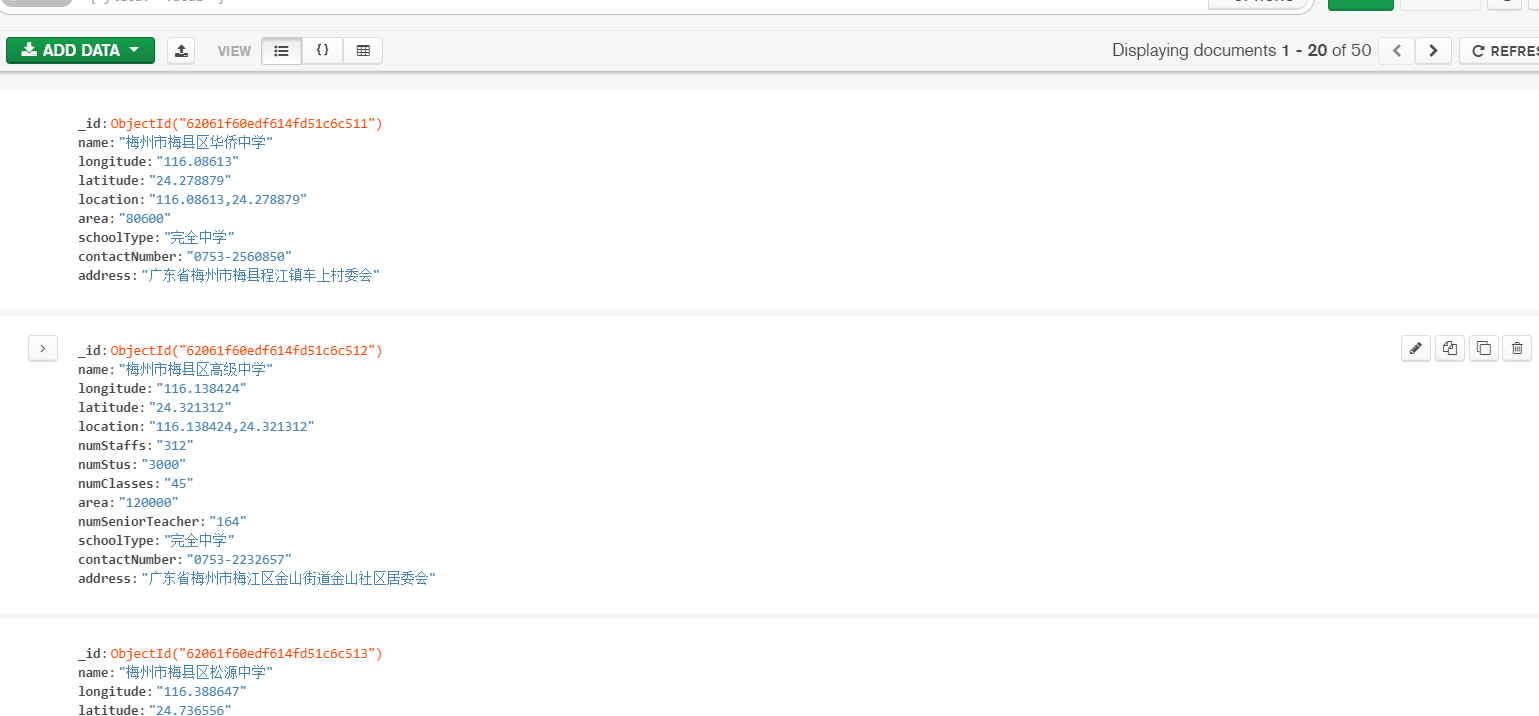
Task: Switch to list view
Action: click(x=282, y=51)
